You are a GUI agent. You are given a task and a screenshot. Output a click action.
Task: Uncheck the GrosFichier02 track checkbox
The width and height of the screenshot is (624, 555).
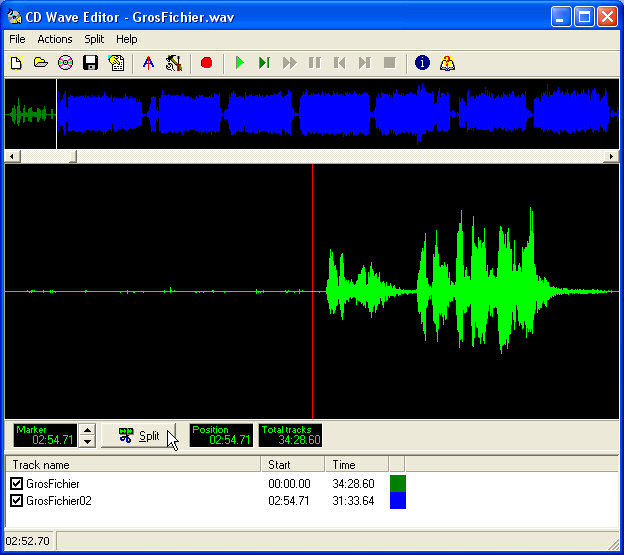coord(16,501)
